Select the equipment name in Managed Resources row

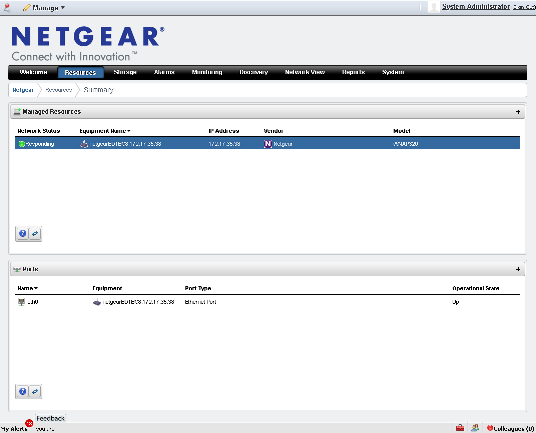(126, 144)
